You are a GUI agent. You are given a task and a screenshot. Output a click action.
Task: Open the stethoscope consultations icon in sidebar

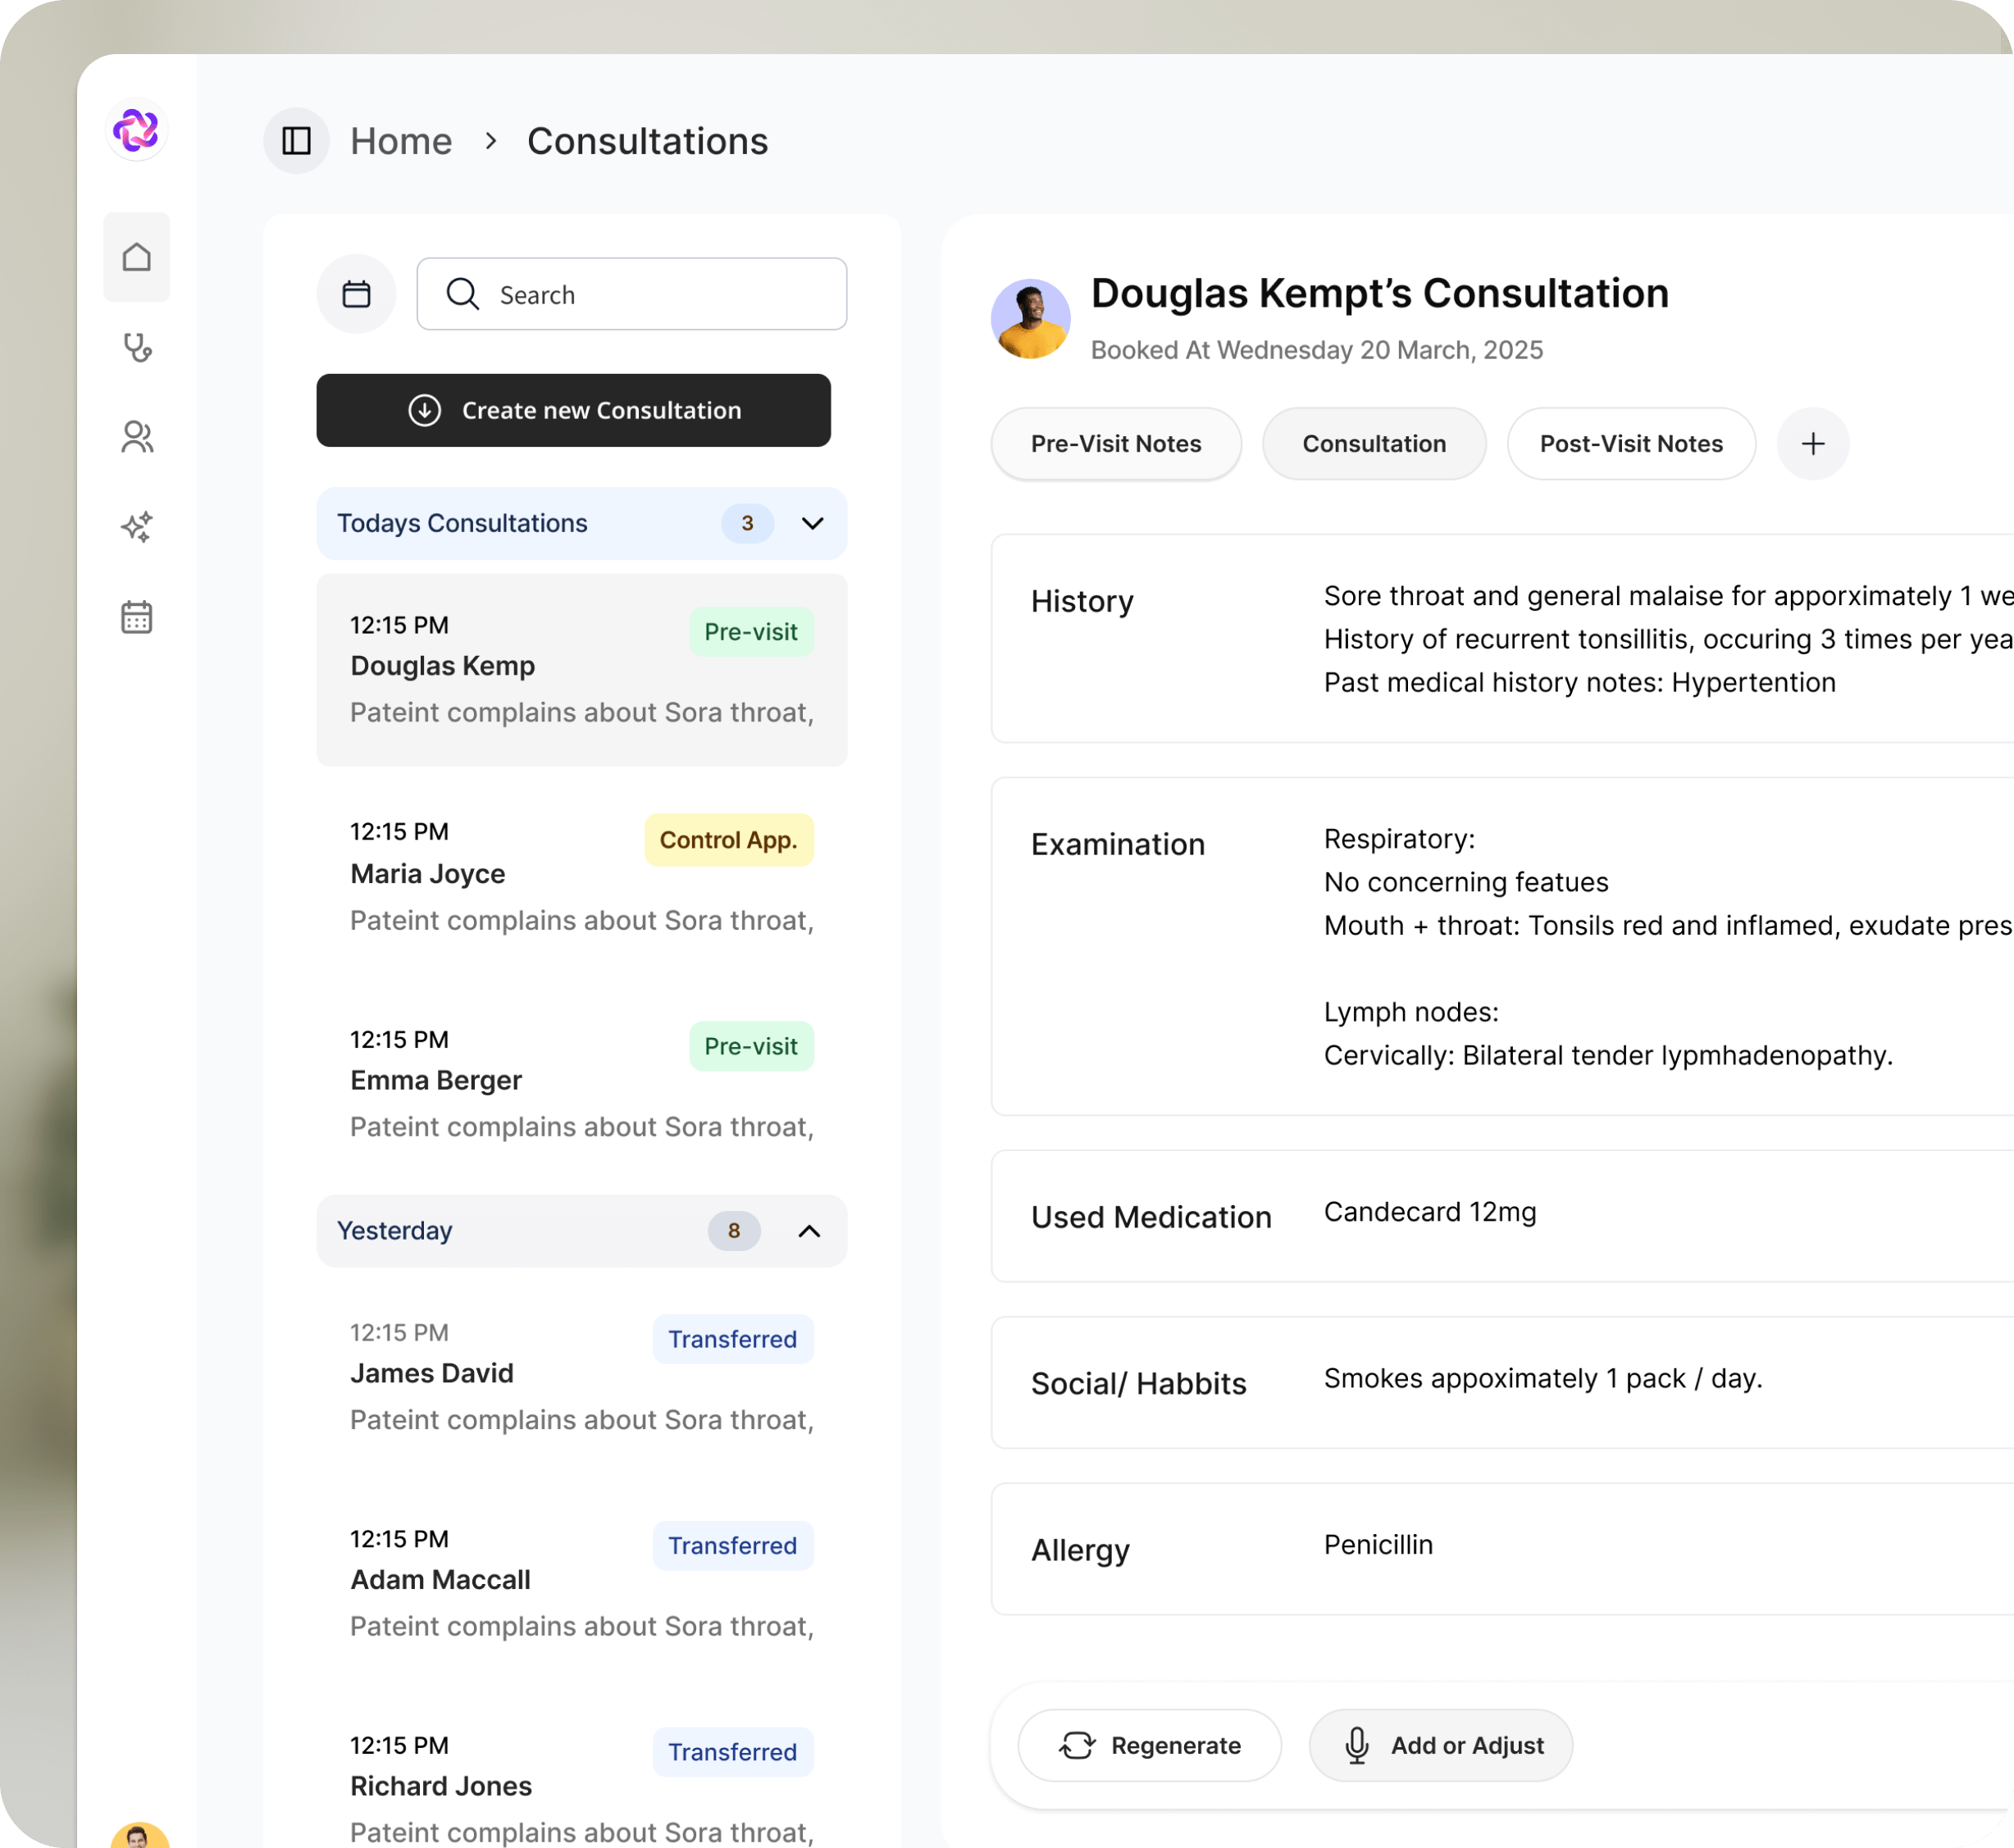tap(137, 347)
